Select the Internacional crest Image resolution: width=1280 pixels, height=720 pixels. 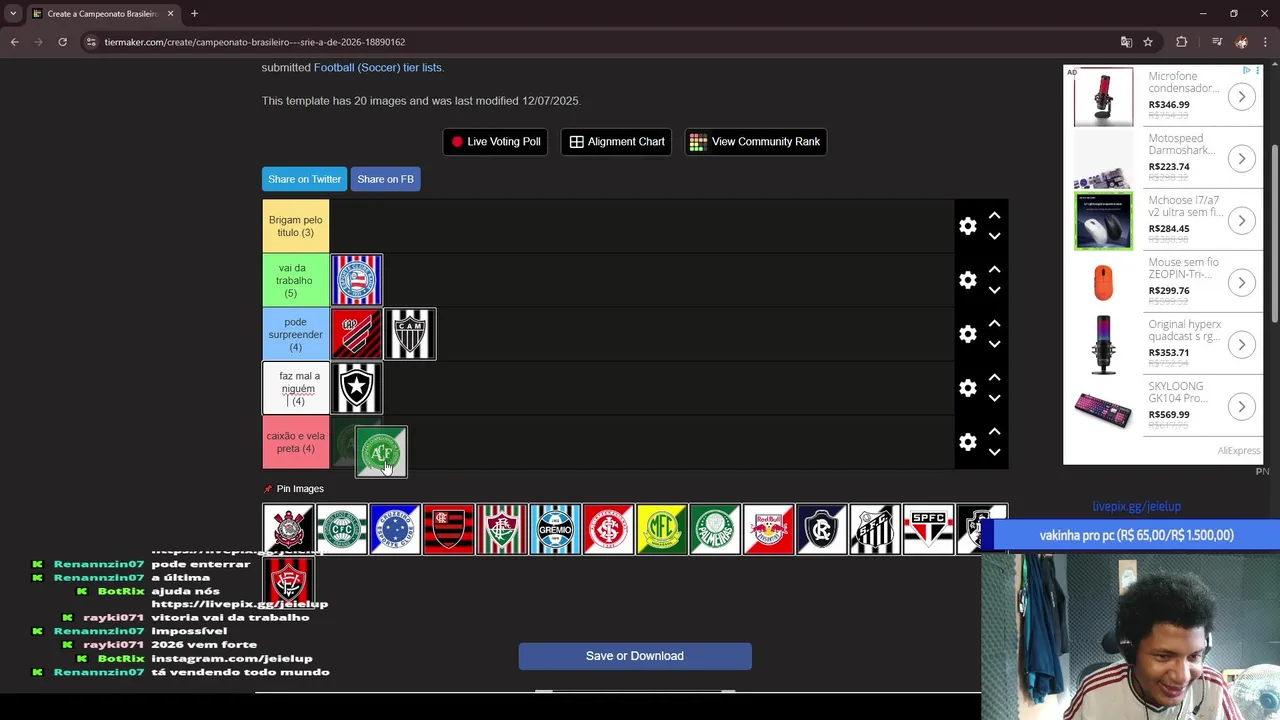click(608, 529)
